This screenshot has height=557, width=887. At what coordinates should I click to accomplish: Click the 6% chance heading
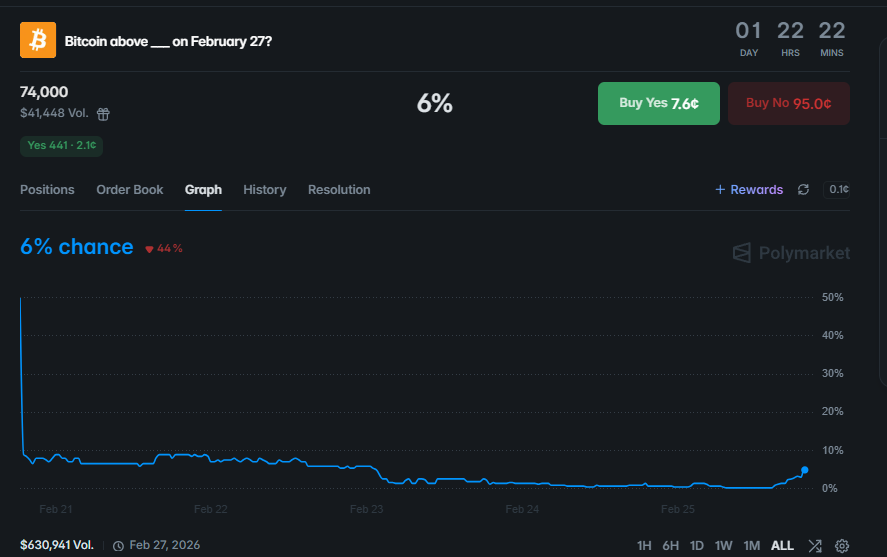[77, 247]
